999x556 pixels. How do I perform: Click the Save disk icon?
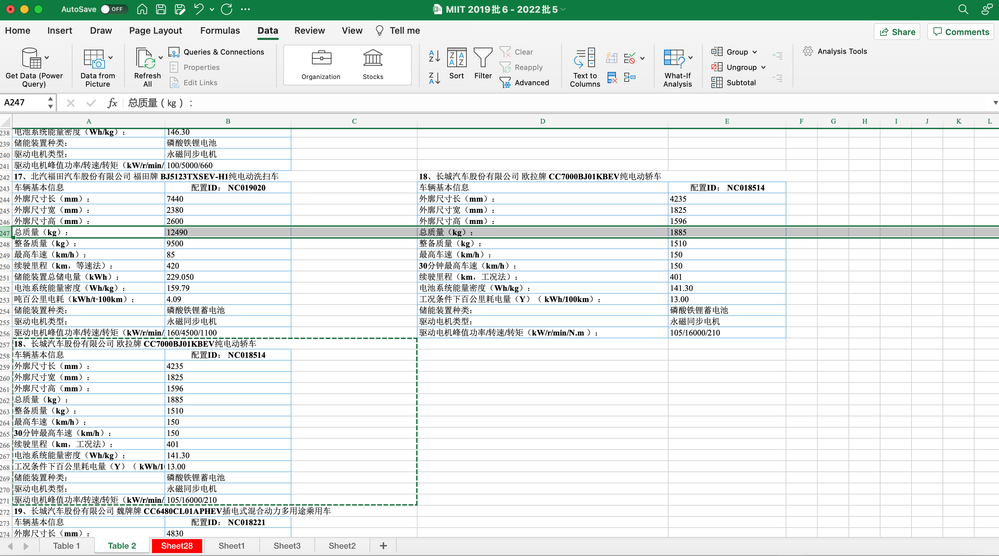(x=161, y=9)
